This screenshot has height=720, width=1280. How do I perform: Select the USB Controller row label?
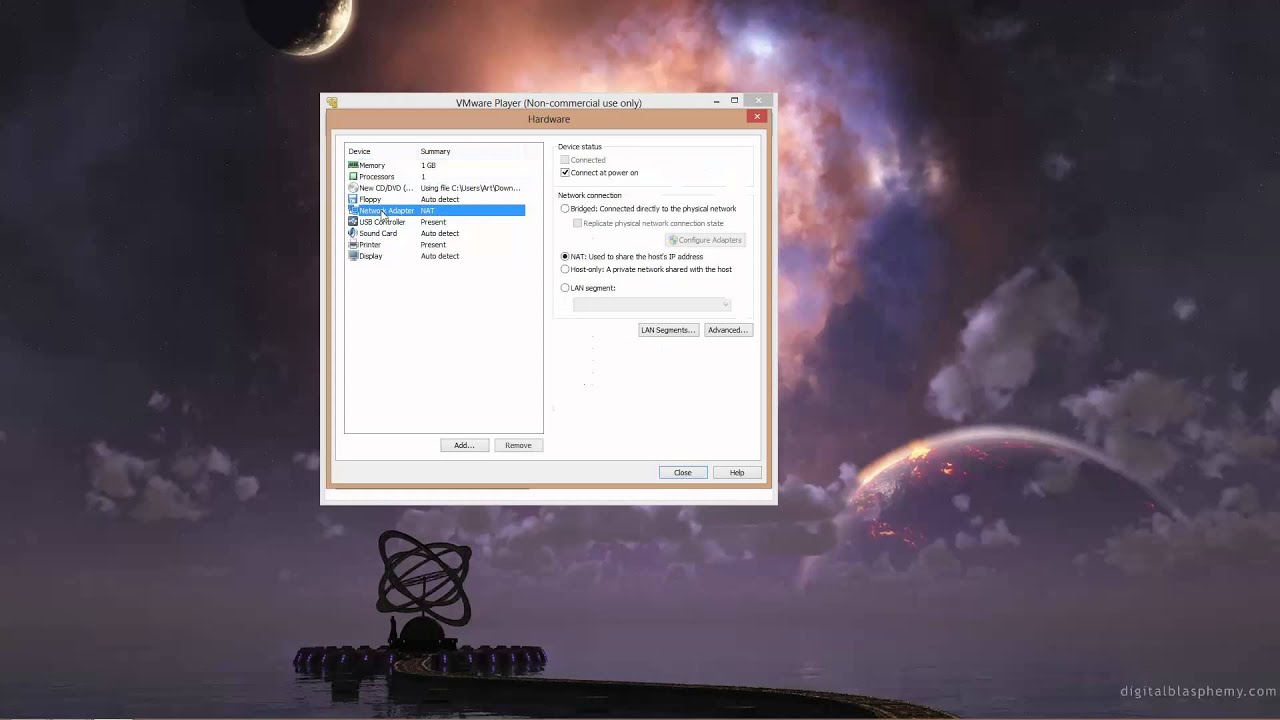point(382,222)
